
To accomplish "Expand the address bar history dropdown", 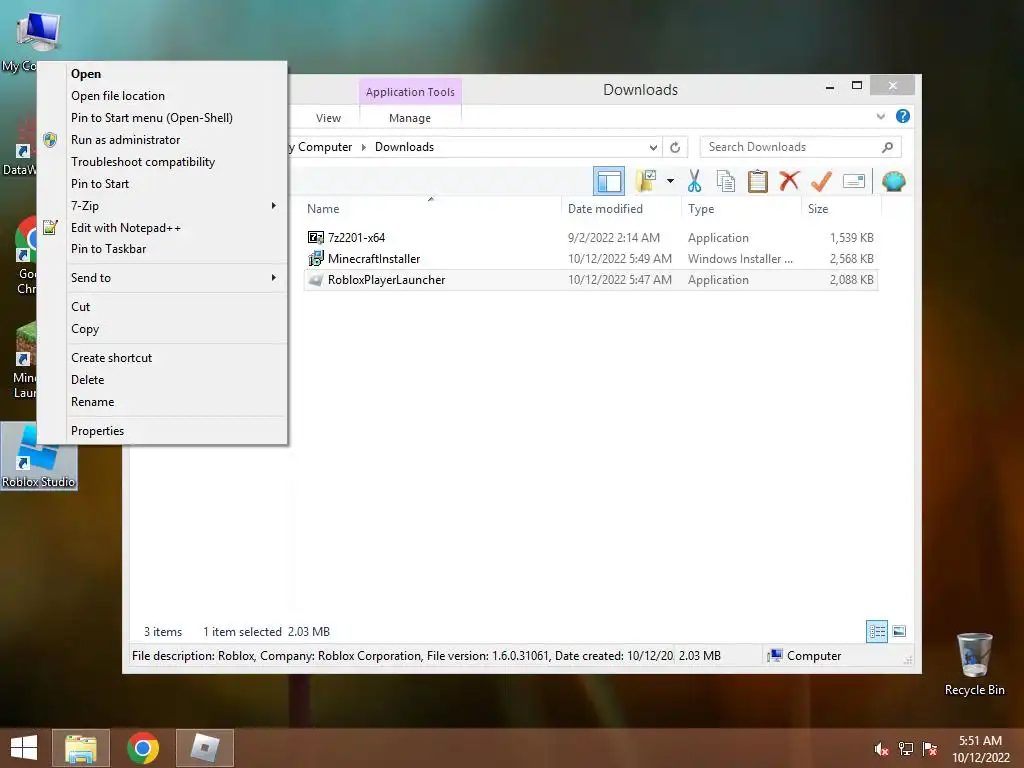I will (x=652, y=147).
